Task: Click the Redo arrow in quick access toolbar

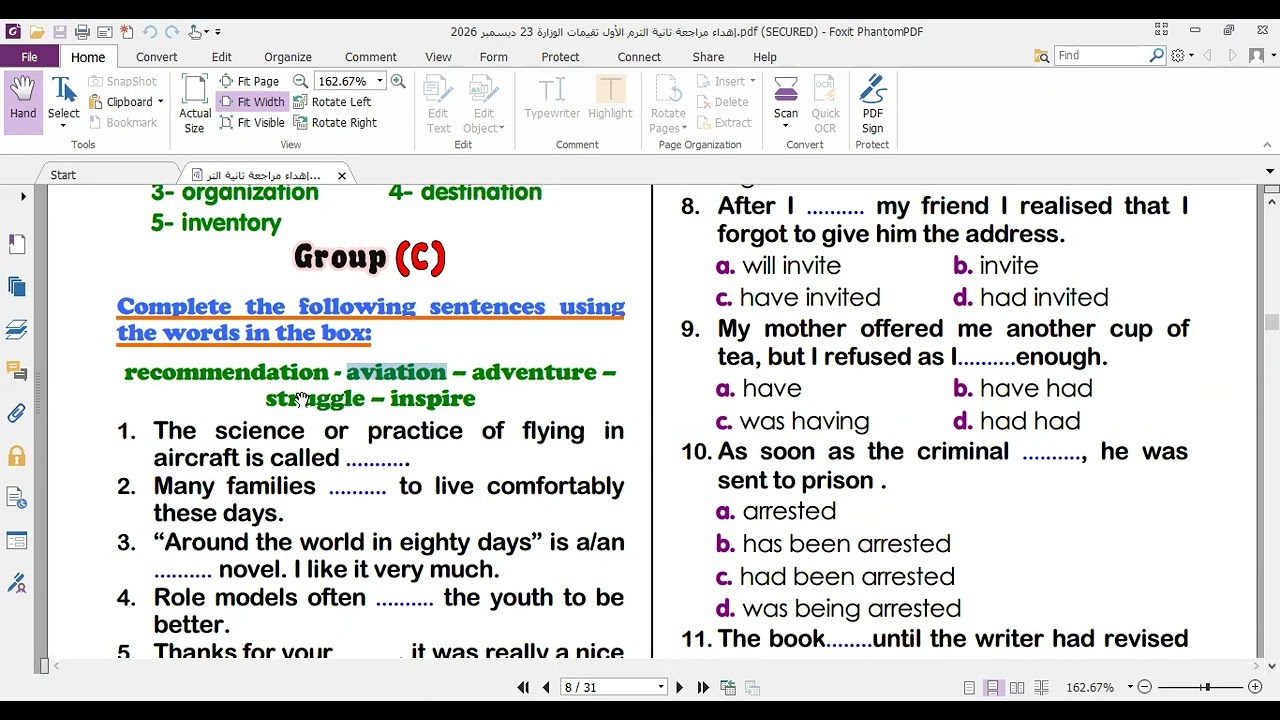Action: pyautogui.click(x=171, y=32)
